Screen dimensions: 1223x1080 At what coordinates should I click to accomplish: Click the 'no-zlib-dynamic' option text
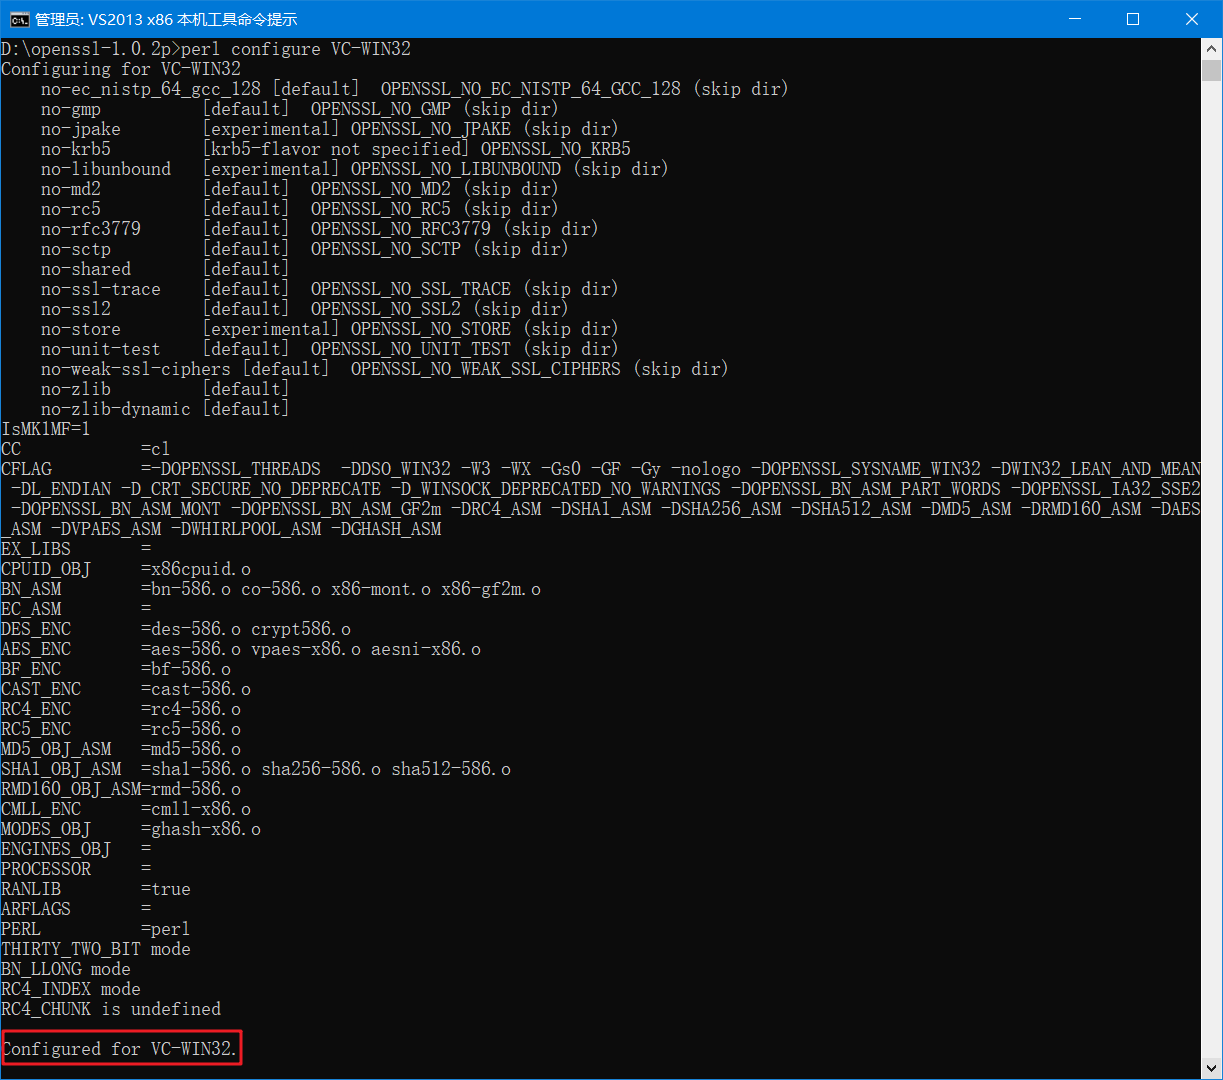116,409
